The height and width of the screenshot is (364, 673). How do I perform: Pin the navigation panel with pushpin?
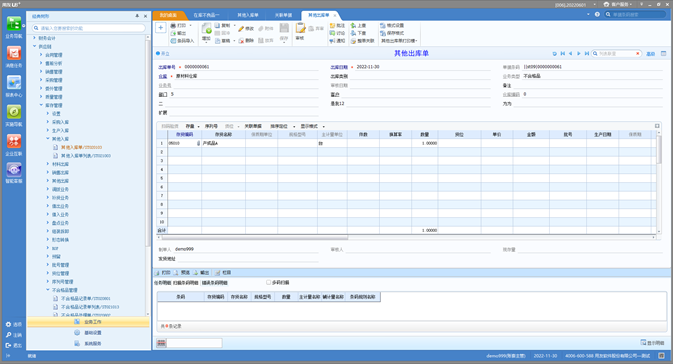[137, 16]
